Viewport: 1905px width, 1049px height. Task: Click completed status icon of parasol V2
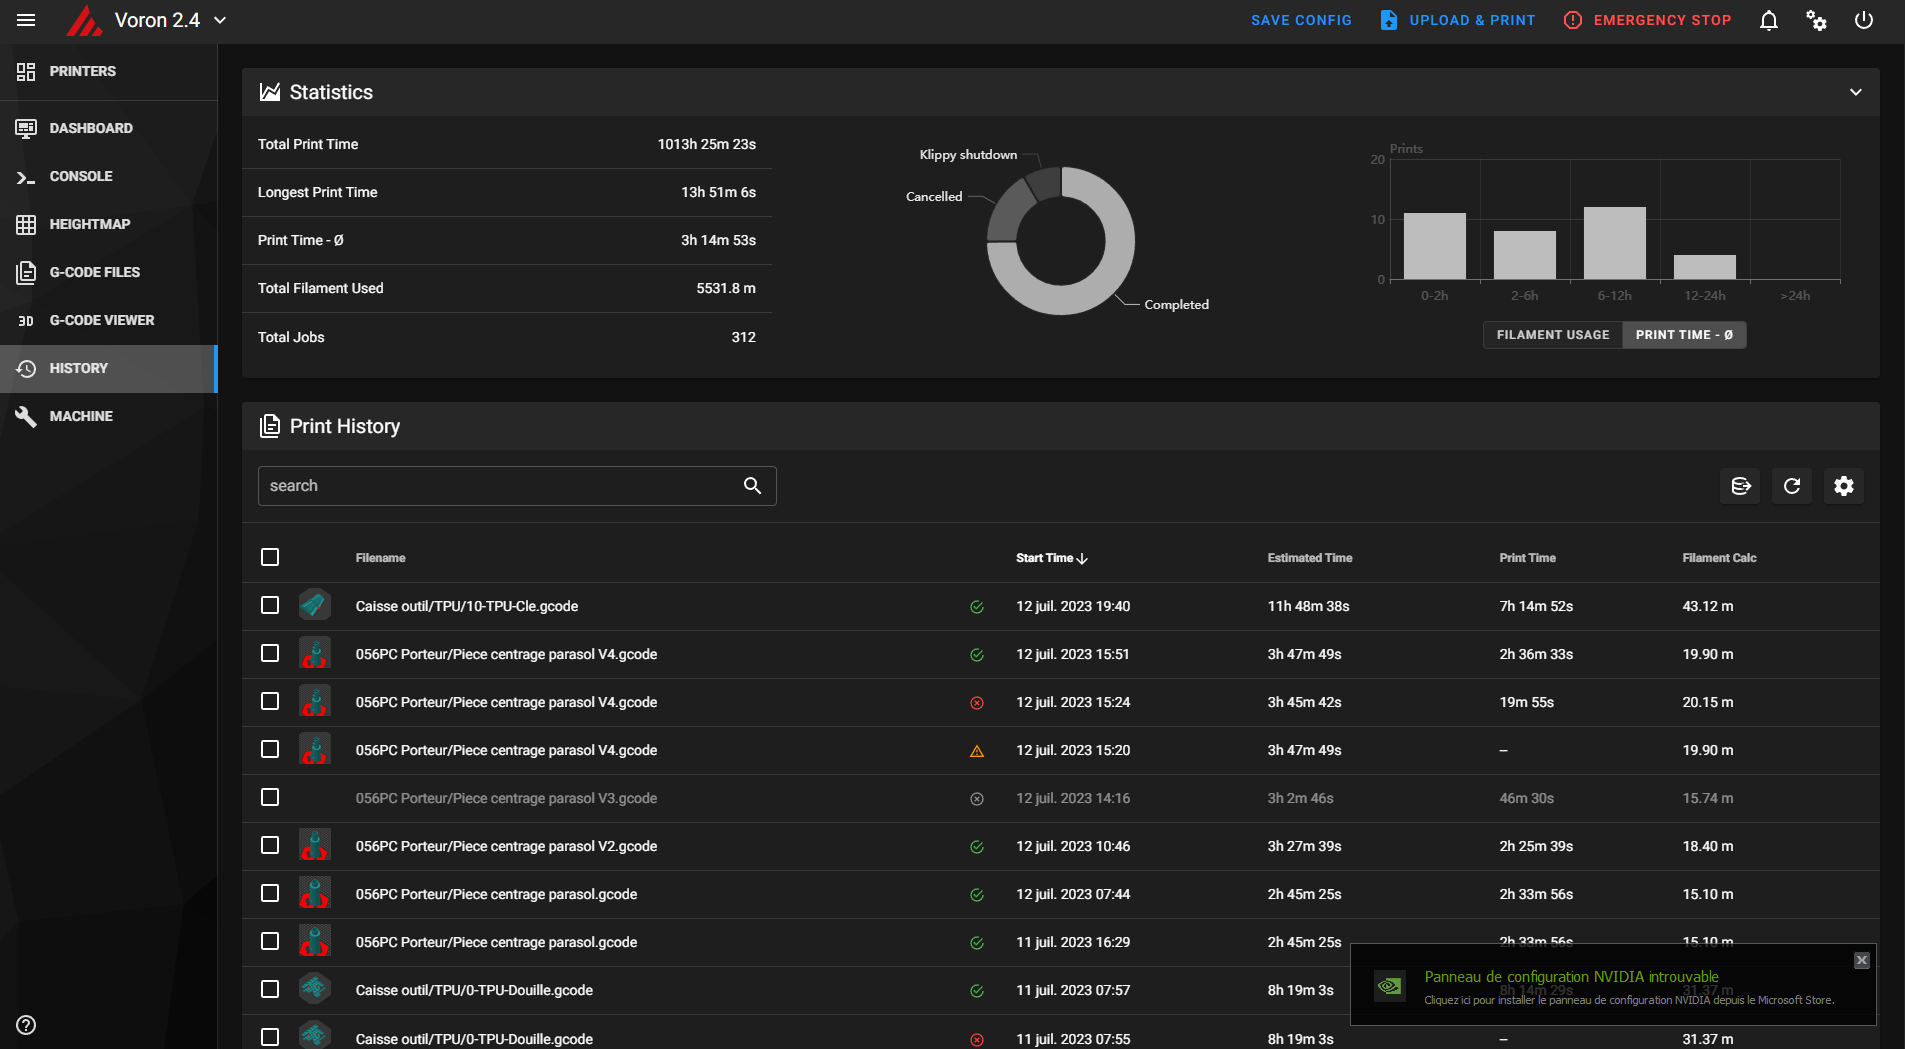pos(977,847)
